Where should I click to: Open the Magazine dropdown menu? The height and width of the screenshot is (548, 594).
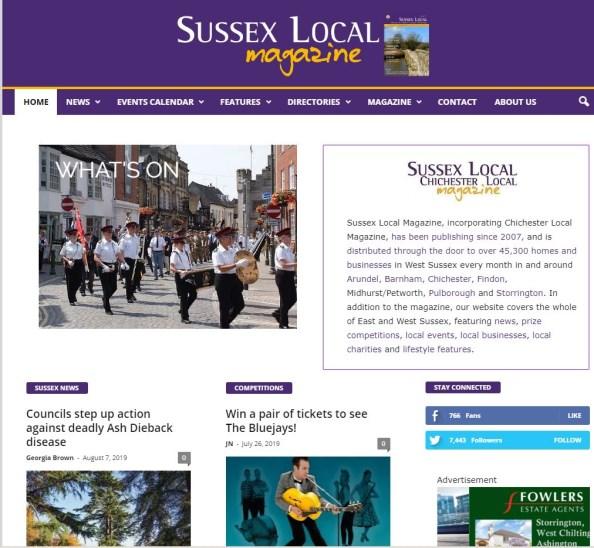click(x=394, y=102)
